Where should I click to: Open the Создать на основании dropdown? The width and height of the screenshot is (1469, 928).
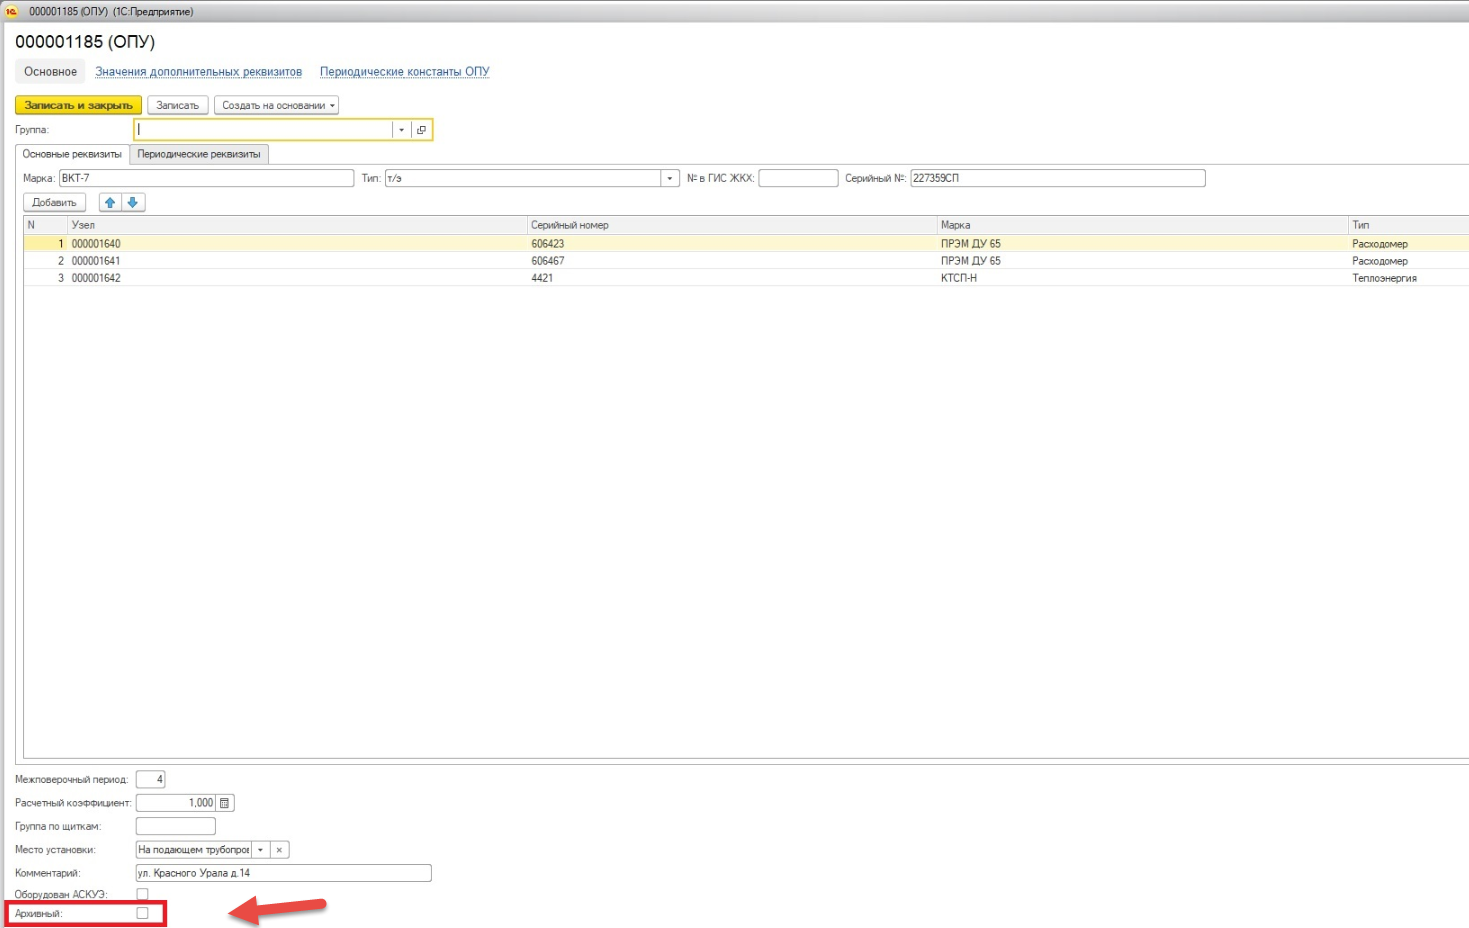(x=276, y=105)
